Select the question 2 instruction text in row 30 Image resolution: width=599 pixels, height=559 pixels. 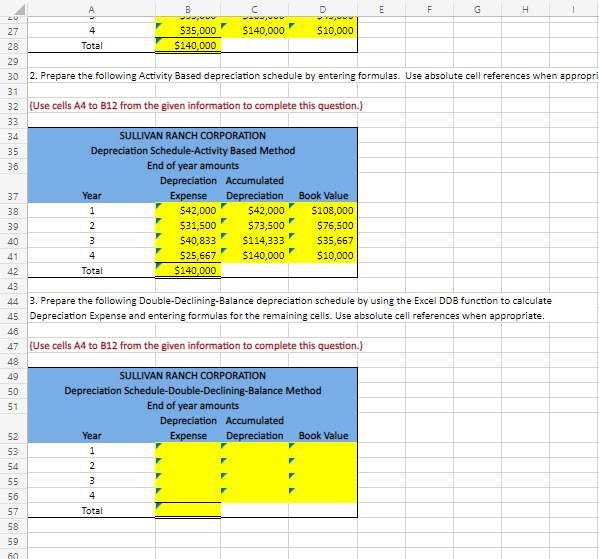(313, 76)
